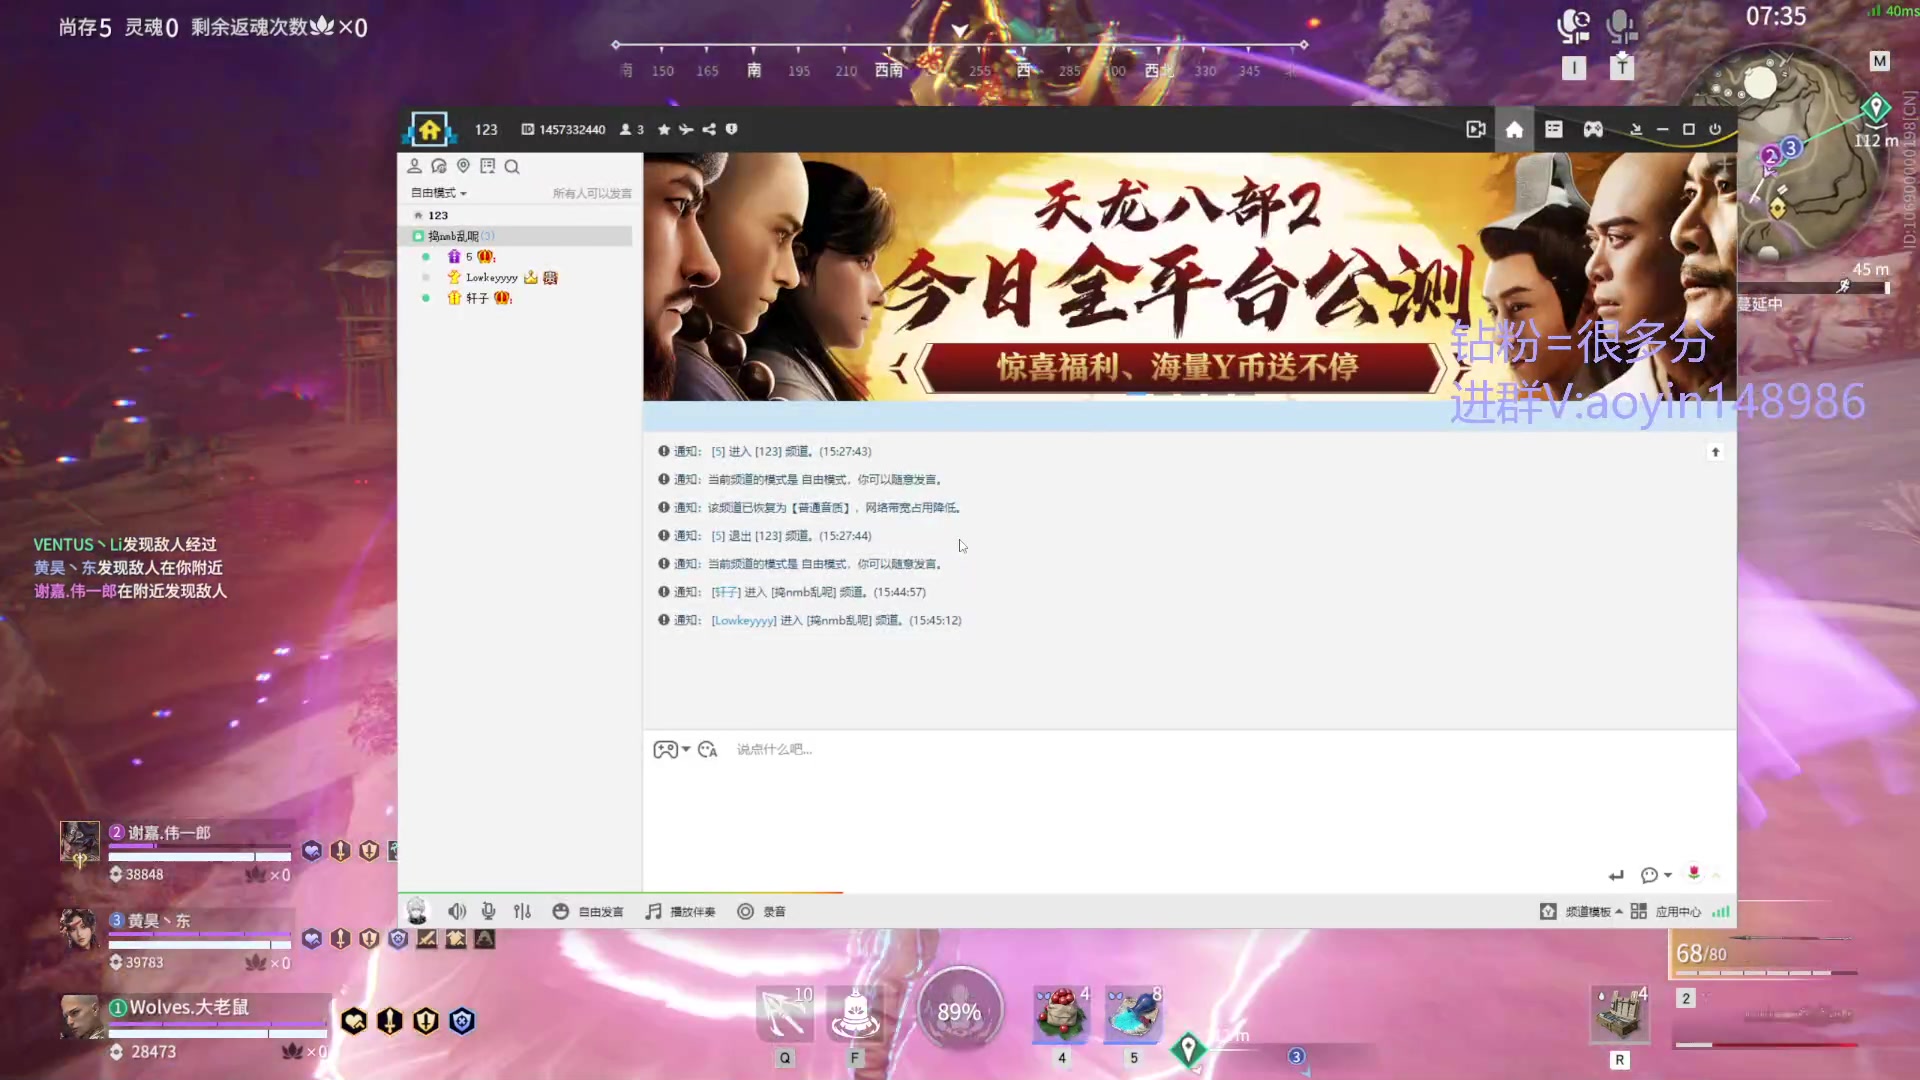Open the 天龙八部2 promotional banner

click(x=1189, y=277)
